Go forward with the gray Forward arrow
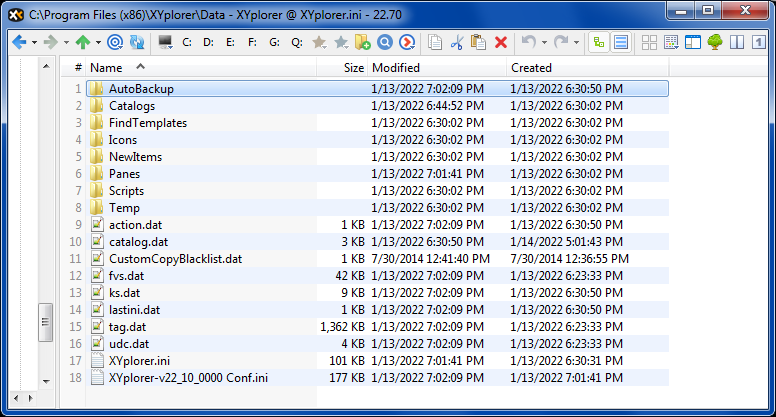Screen dimensions: 776x417 (x=51, y=42)
